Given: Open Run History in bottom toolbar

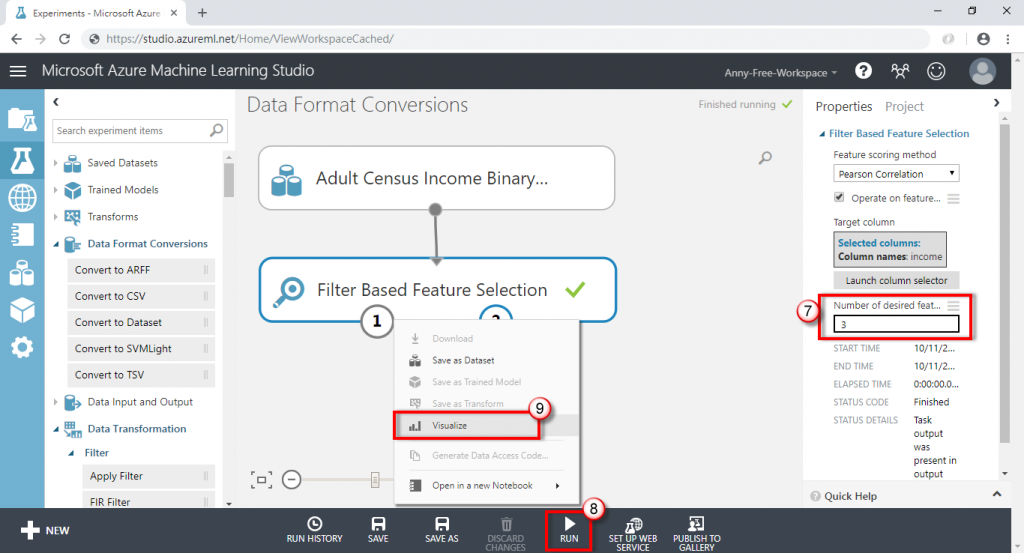Looking at the screenshot, I should pos(314,530).
